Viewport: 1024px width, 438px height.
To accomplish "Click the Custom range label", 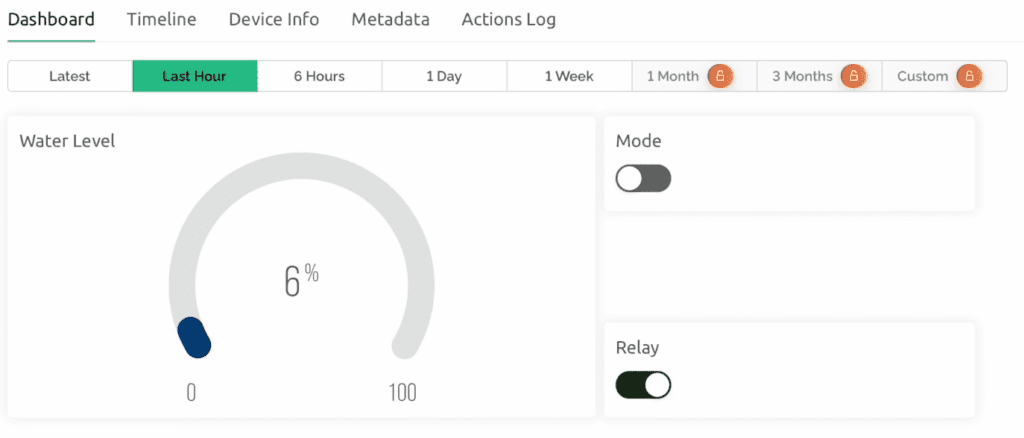I will 922,76.
